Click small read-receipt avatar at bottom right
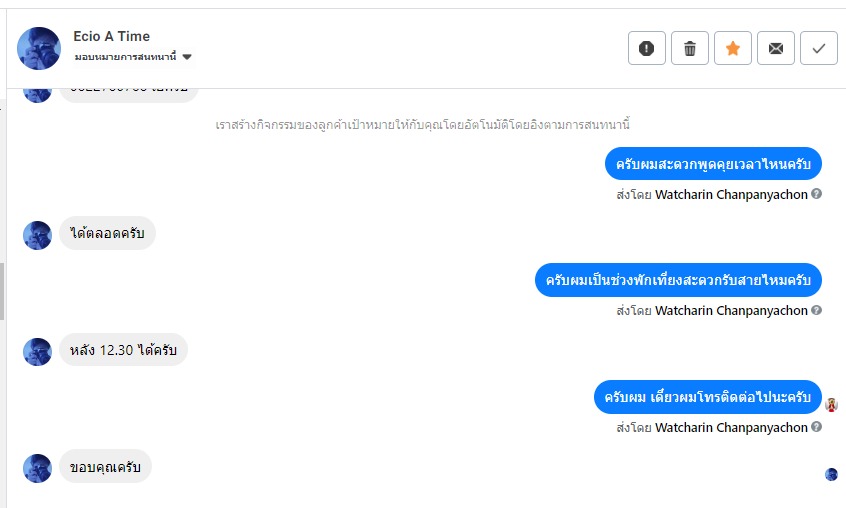The image size is (846, 508). [x=831, y=474]
